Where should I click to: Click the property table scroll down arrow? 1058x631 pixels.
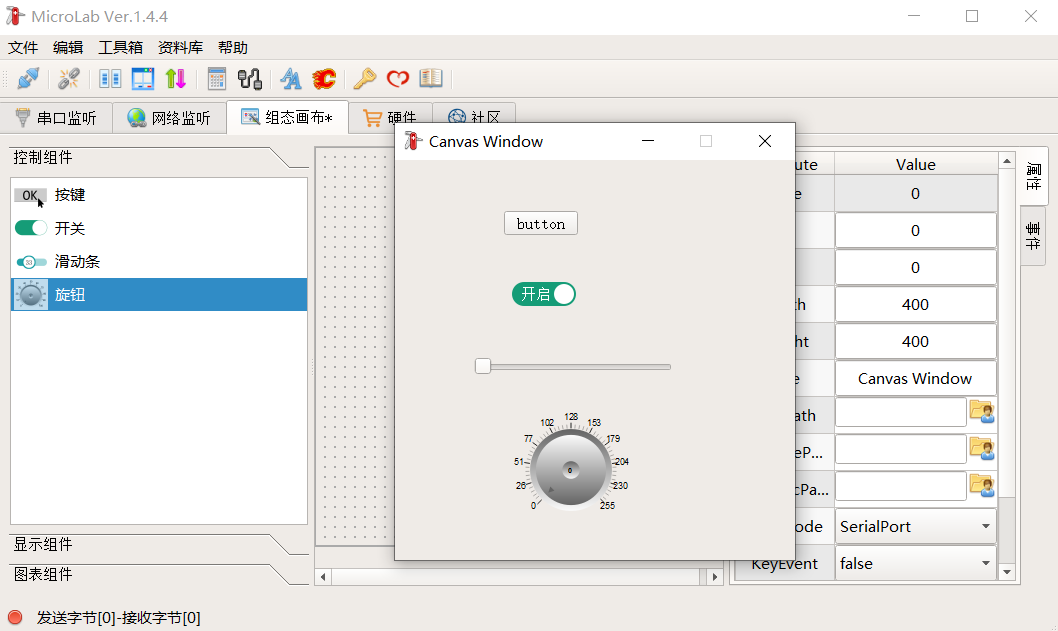pos(1007,572)
